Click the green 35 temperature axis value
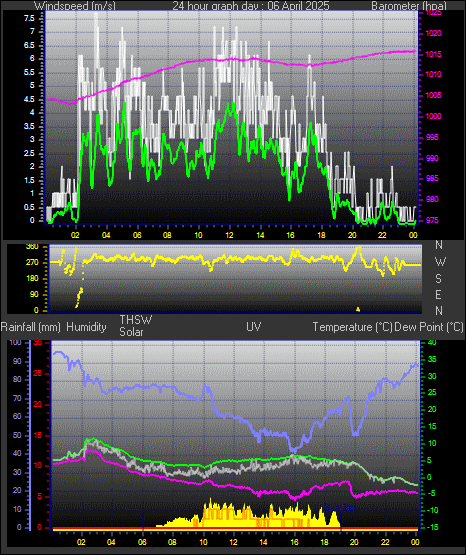This screenshot has height=555, width=466. tap(432, 360)
